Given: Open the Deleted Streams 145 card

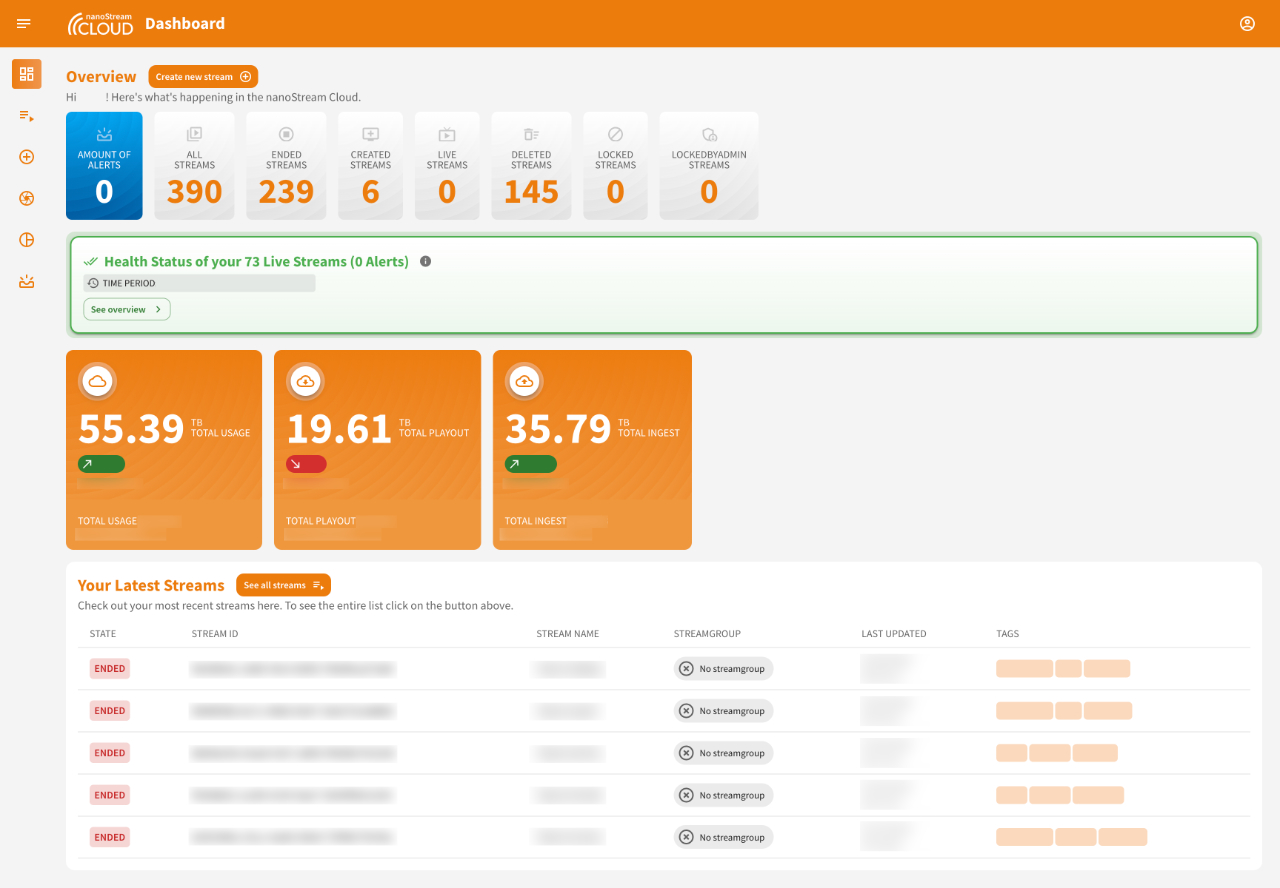Looking at the screenshot, I should tap(531, 166).
